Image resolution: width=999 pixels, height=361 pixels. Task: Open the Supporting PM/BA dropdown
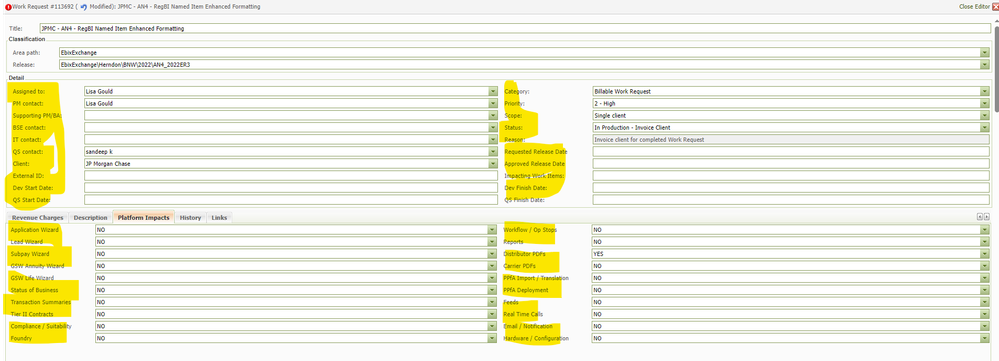pos(492,115)
